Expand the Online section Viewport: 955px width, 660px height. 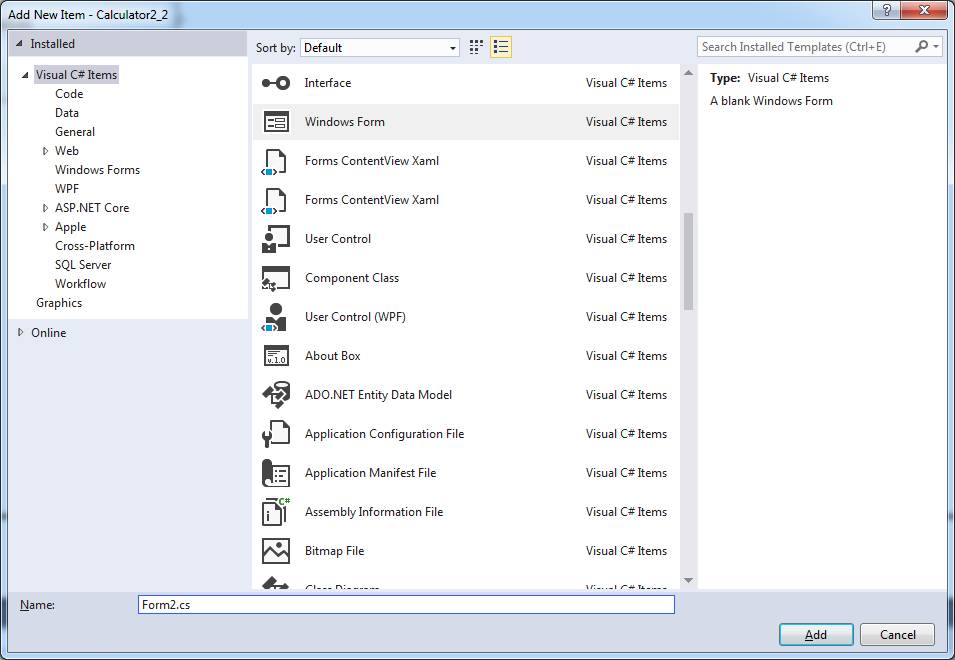point(21,333)
